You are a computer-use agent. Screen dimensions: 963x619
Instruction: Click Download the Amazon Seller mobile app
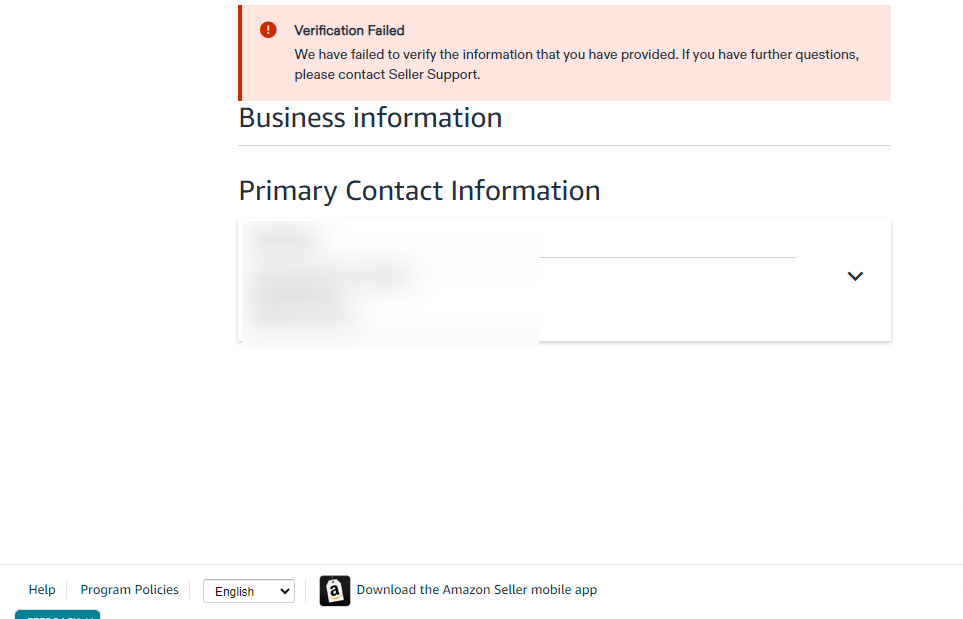477,590
